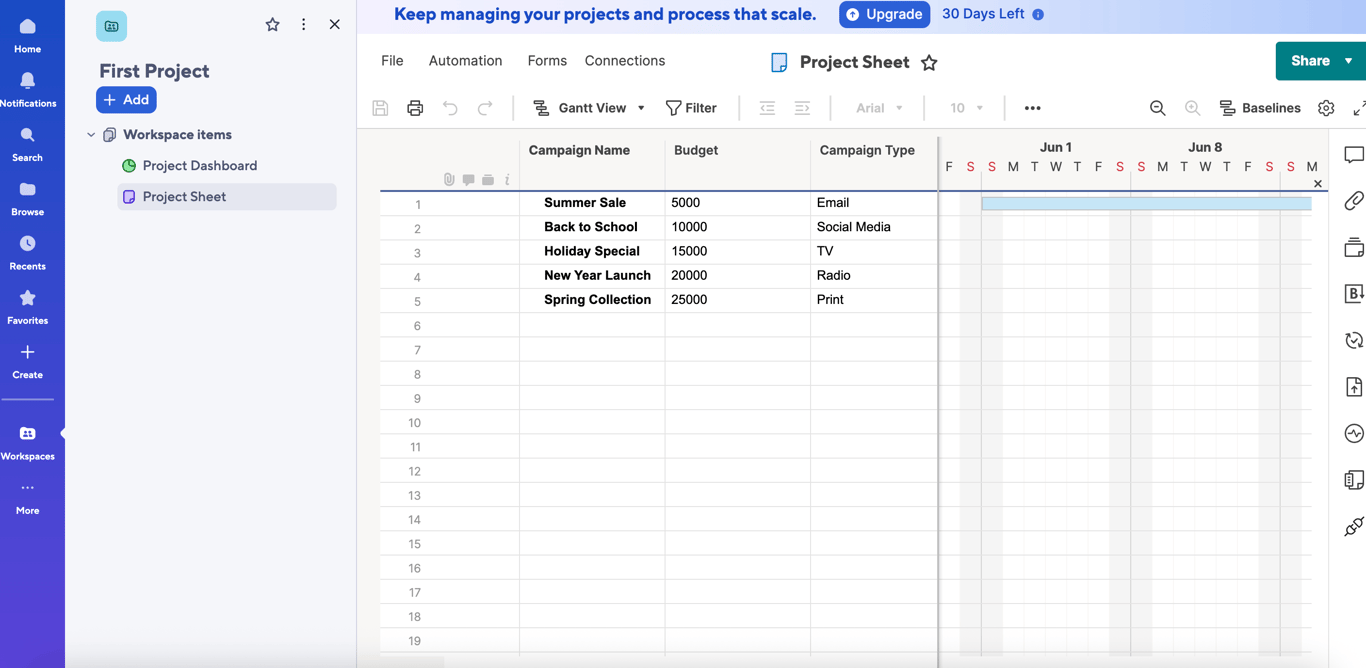Image resolution: width=1366 pixels, height=668 pixels.
Task: Select the 15000 budget cell
Action: pos(738,251)
